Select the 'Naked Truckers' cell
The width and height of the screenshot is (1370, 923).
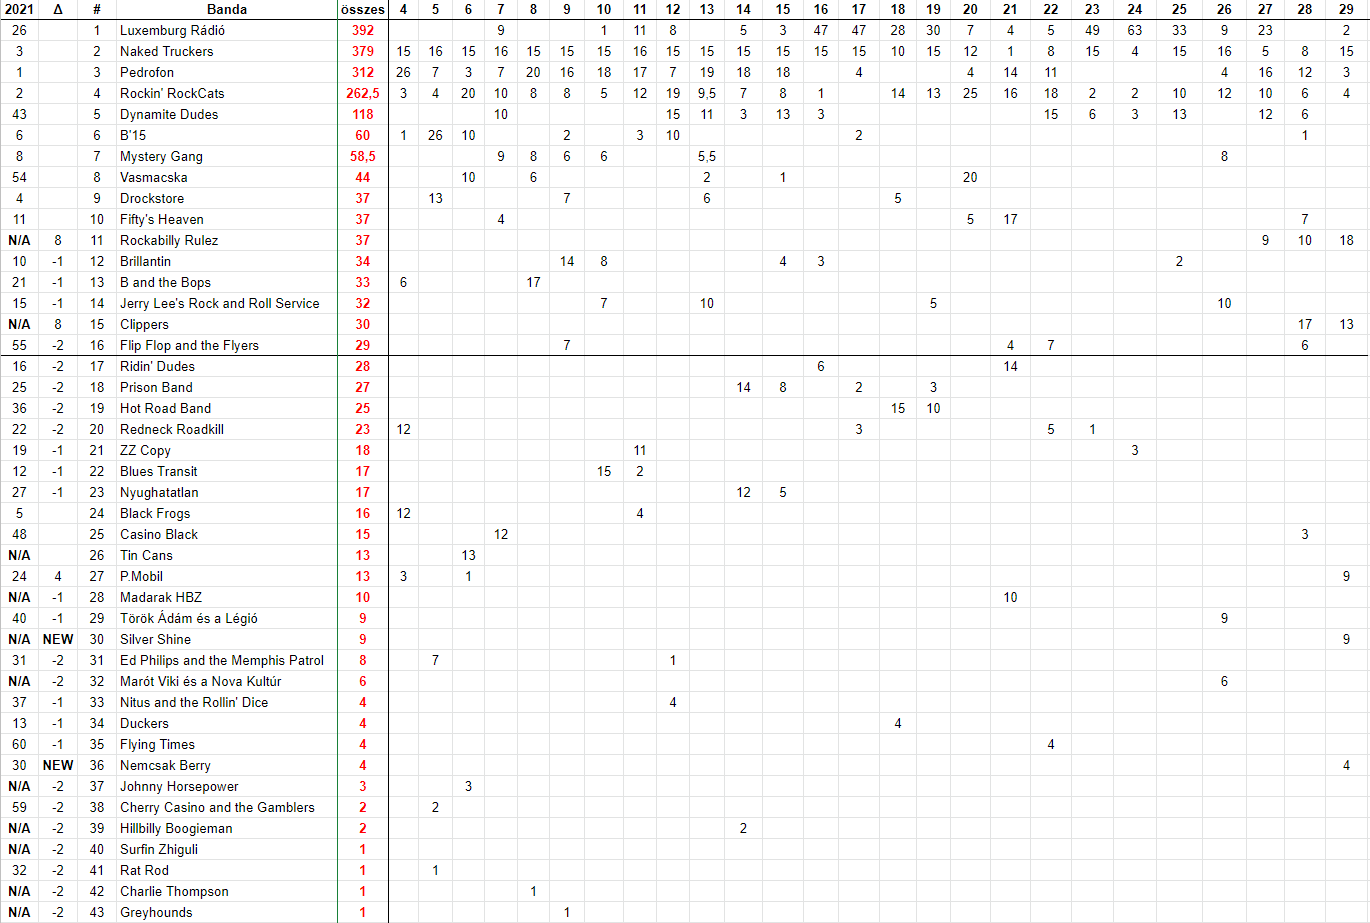[166, 51]
